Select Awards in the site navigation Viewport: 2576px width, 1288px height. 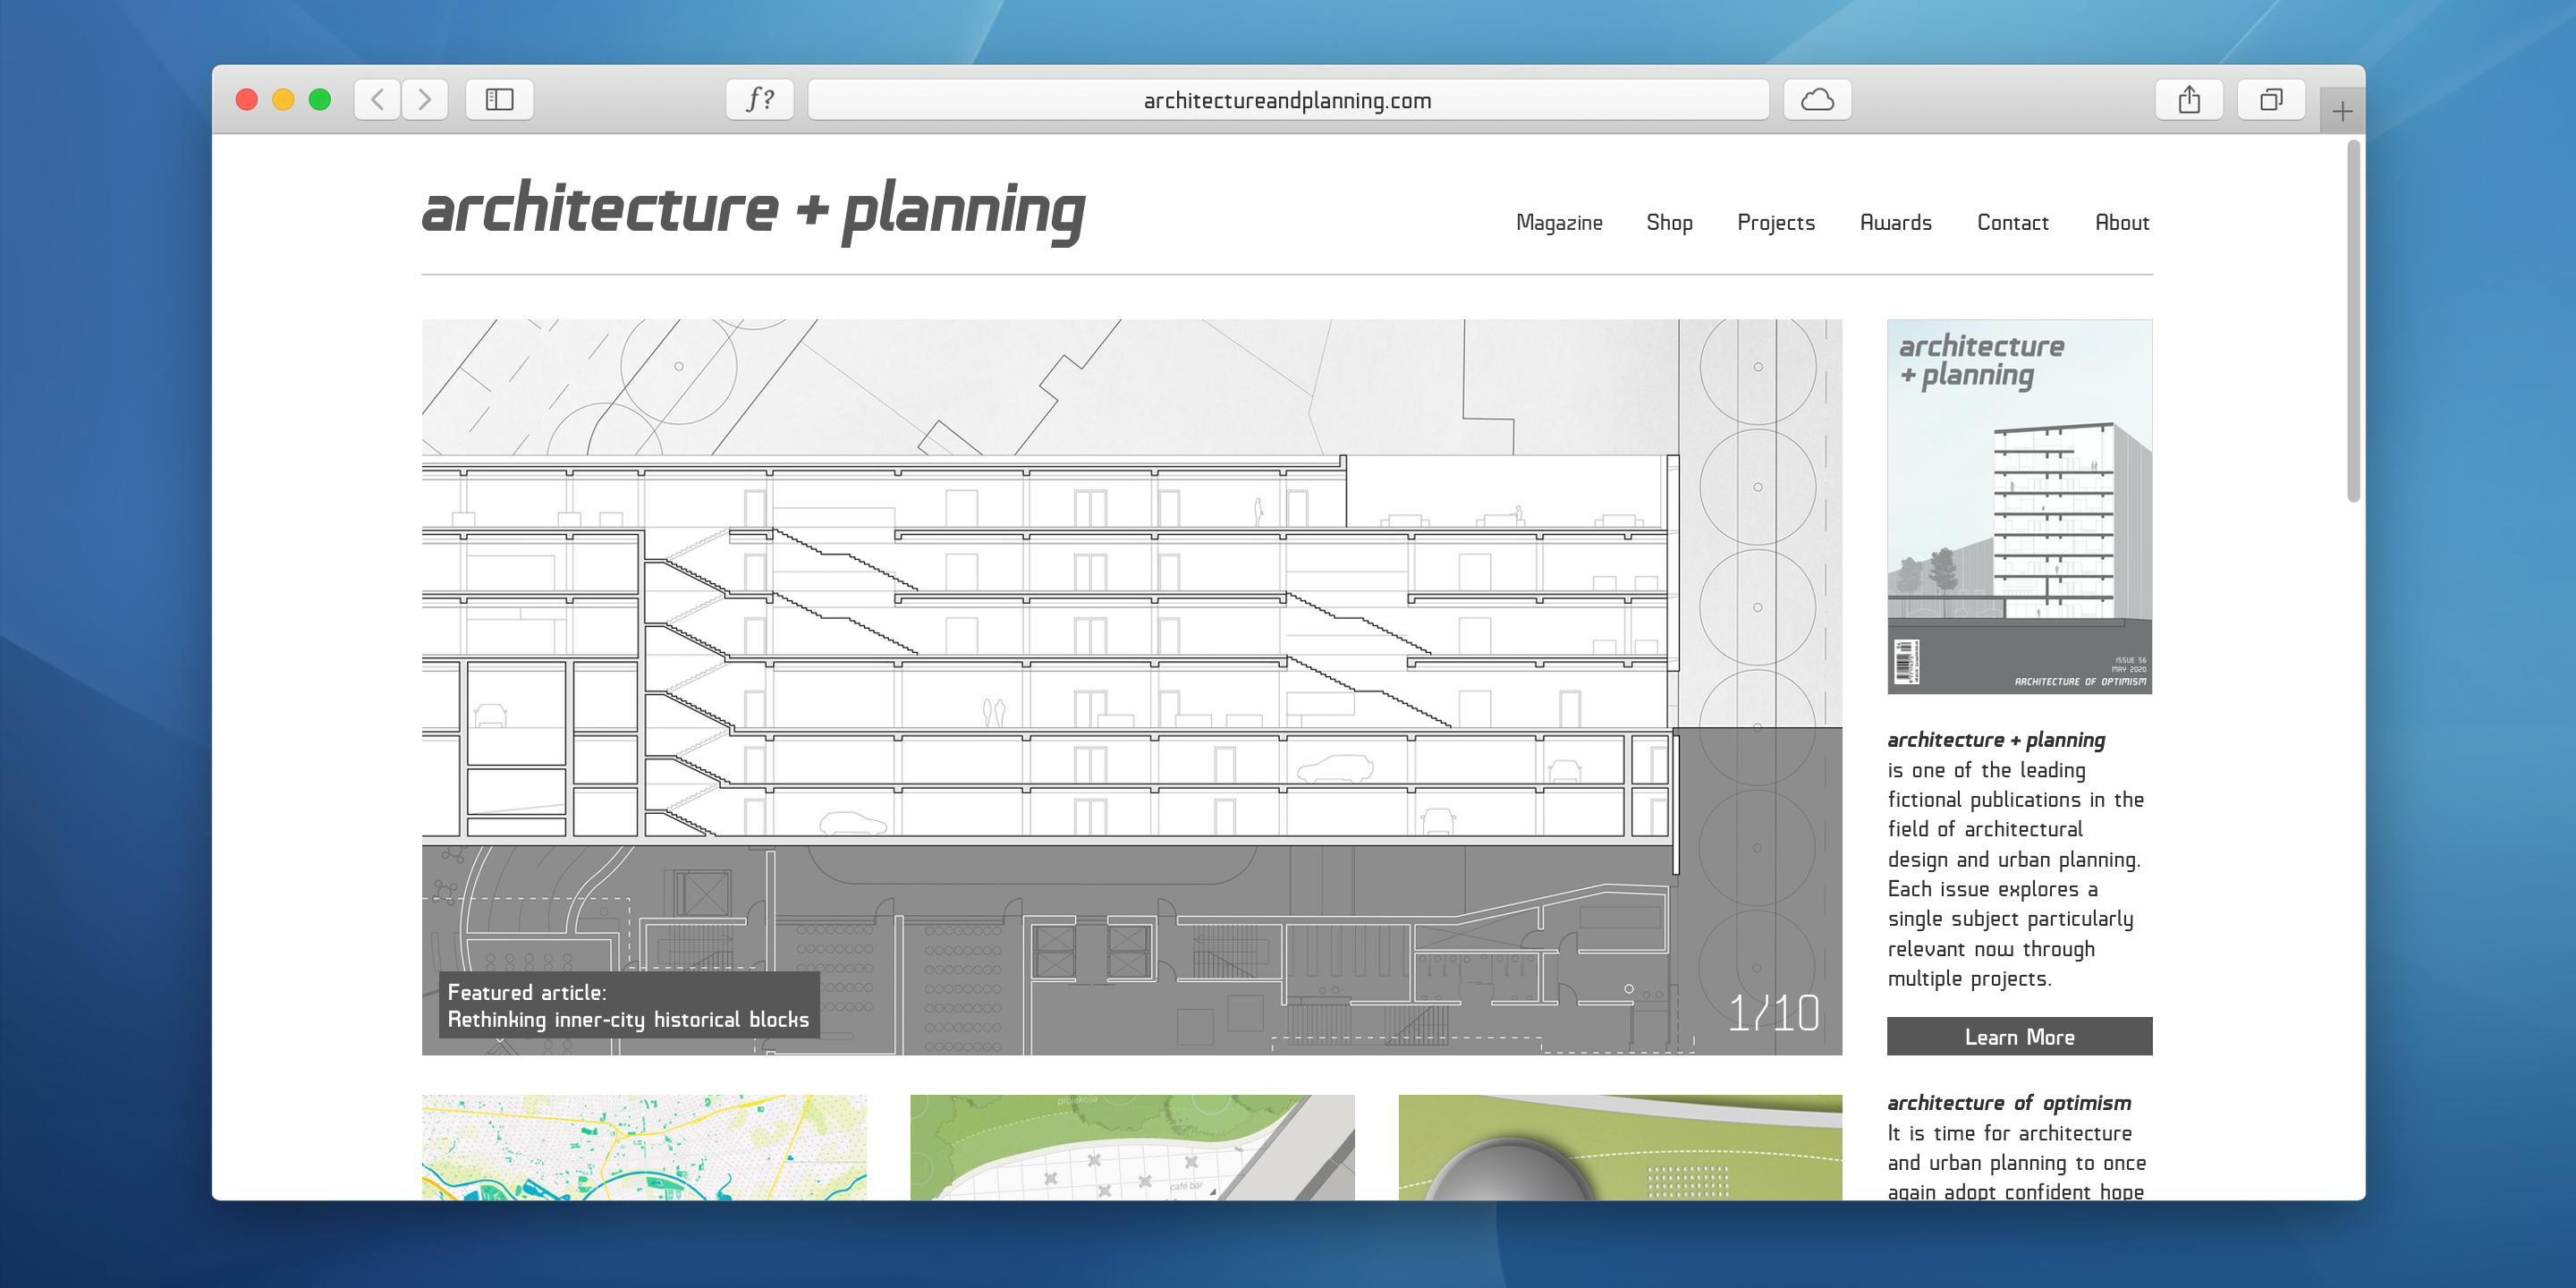[x=1895, y=223]
